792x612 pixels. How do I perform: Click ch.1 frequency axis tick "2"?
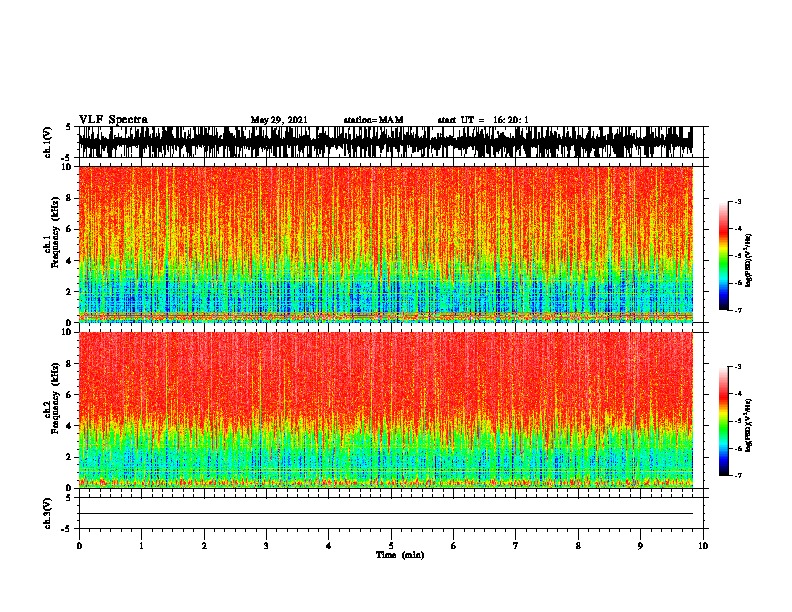coord(69,291)
